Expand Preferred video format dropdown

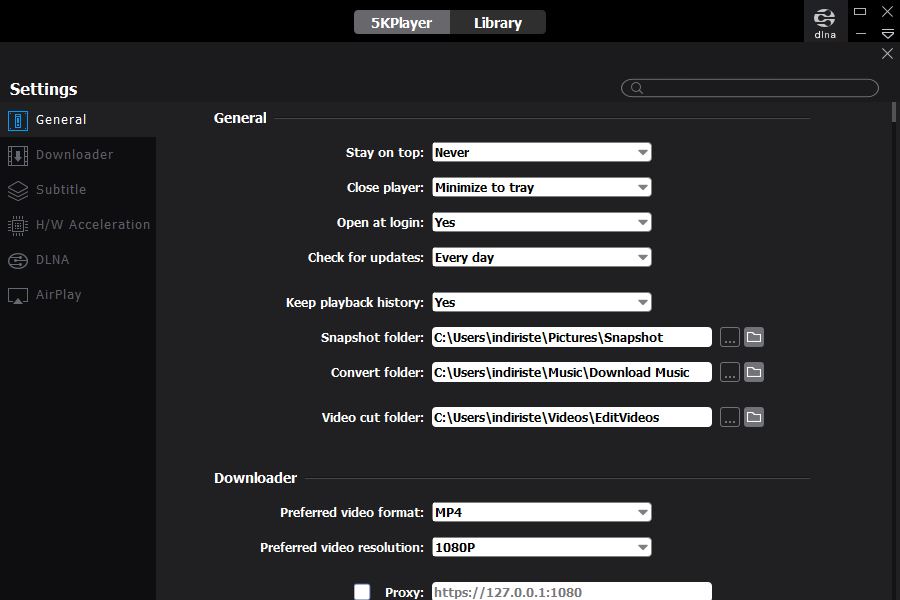(x=541, y=513)
